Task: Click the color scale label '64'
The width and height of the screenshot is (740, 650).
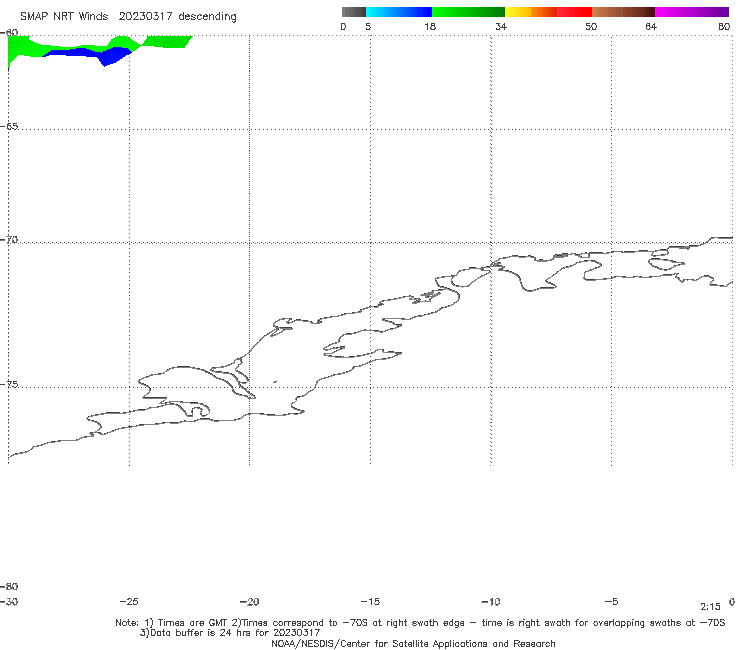Action: (651, 26)
